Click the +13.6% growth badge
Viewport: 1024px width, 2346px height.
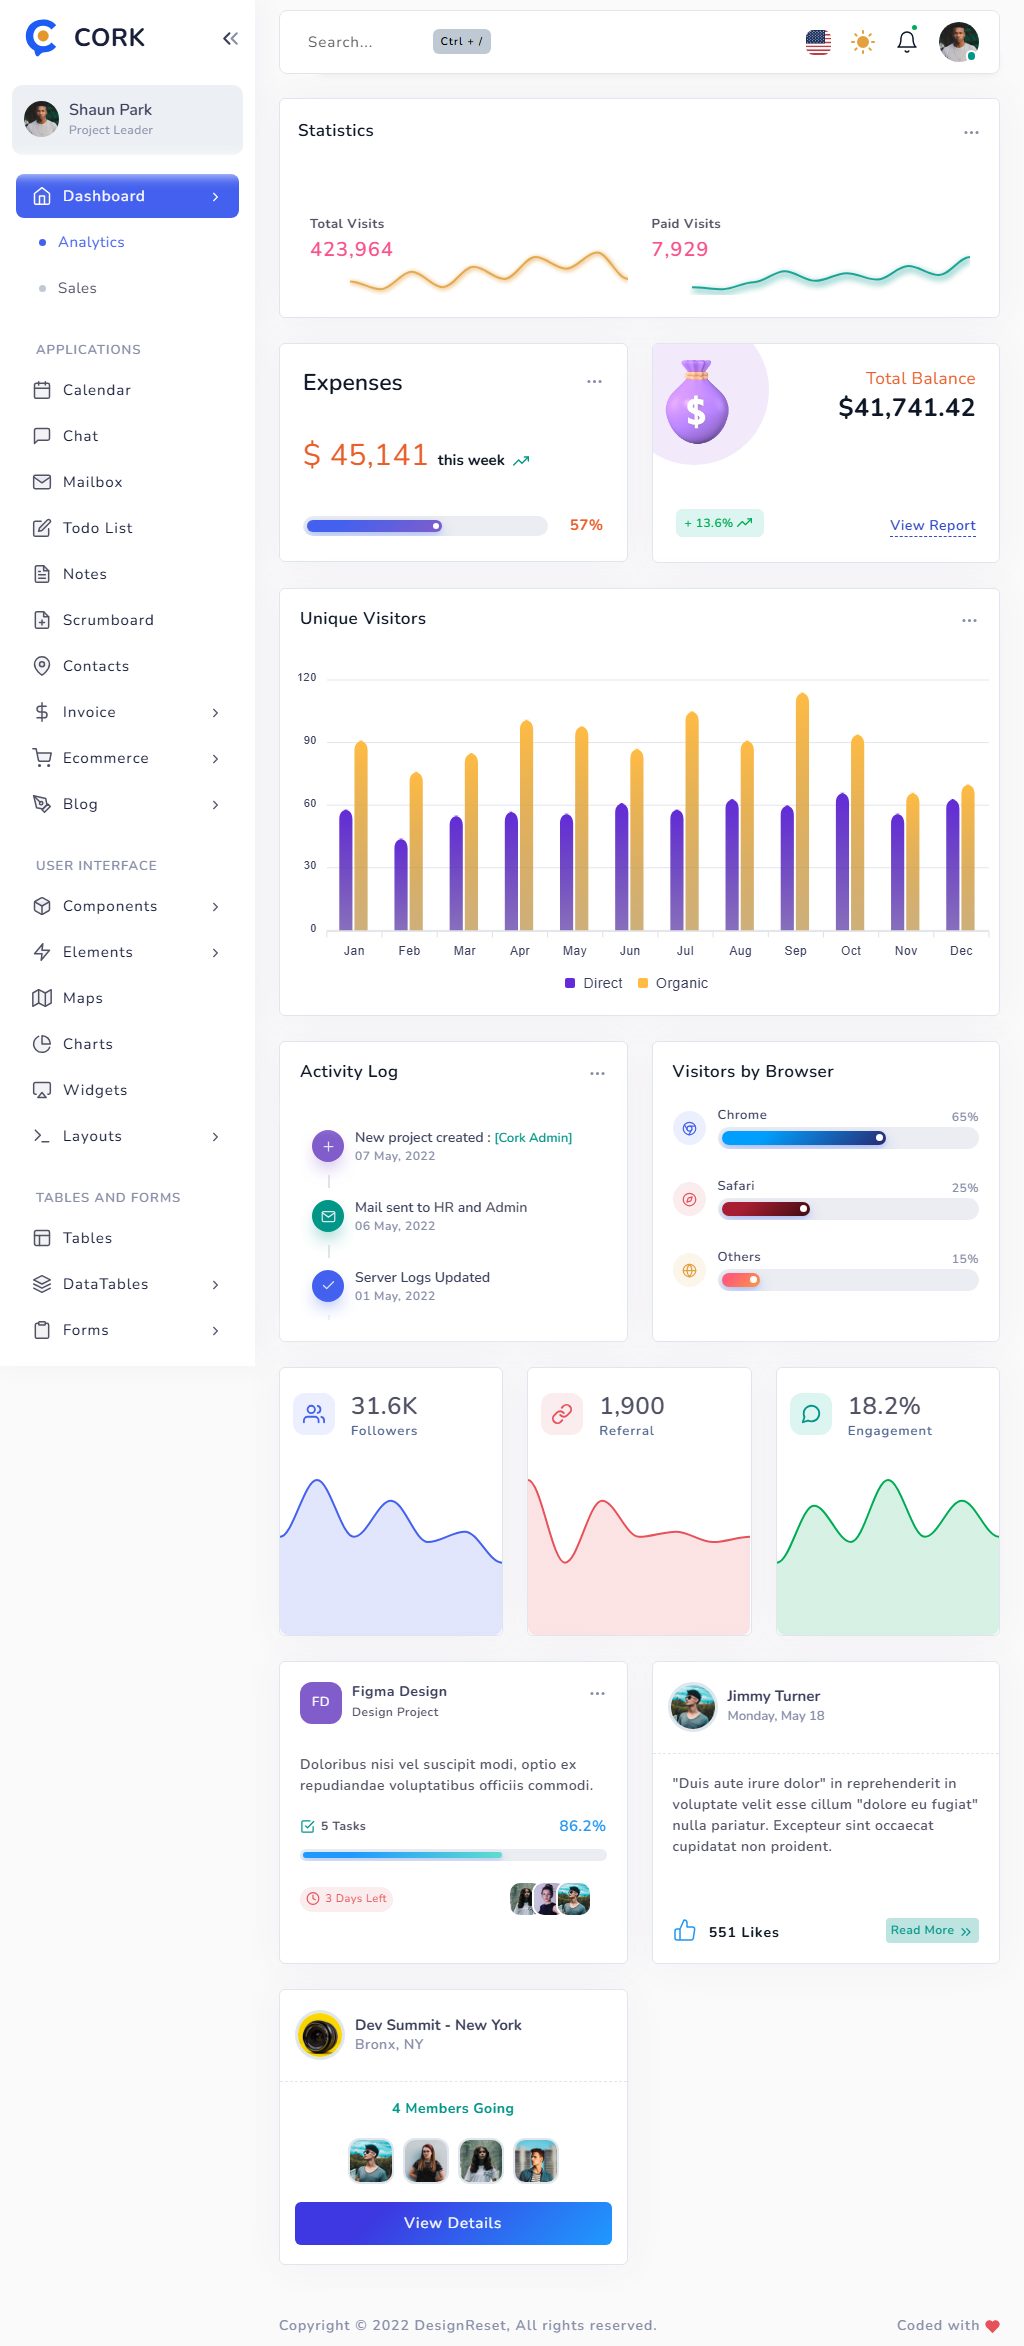click(x=719, y=523)
